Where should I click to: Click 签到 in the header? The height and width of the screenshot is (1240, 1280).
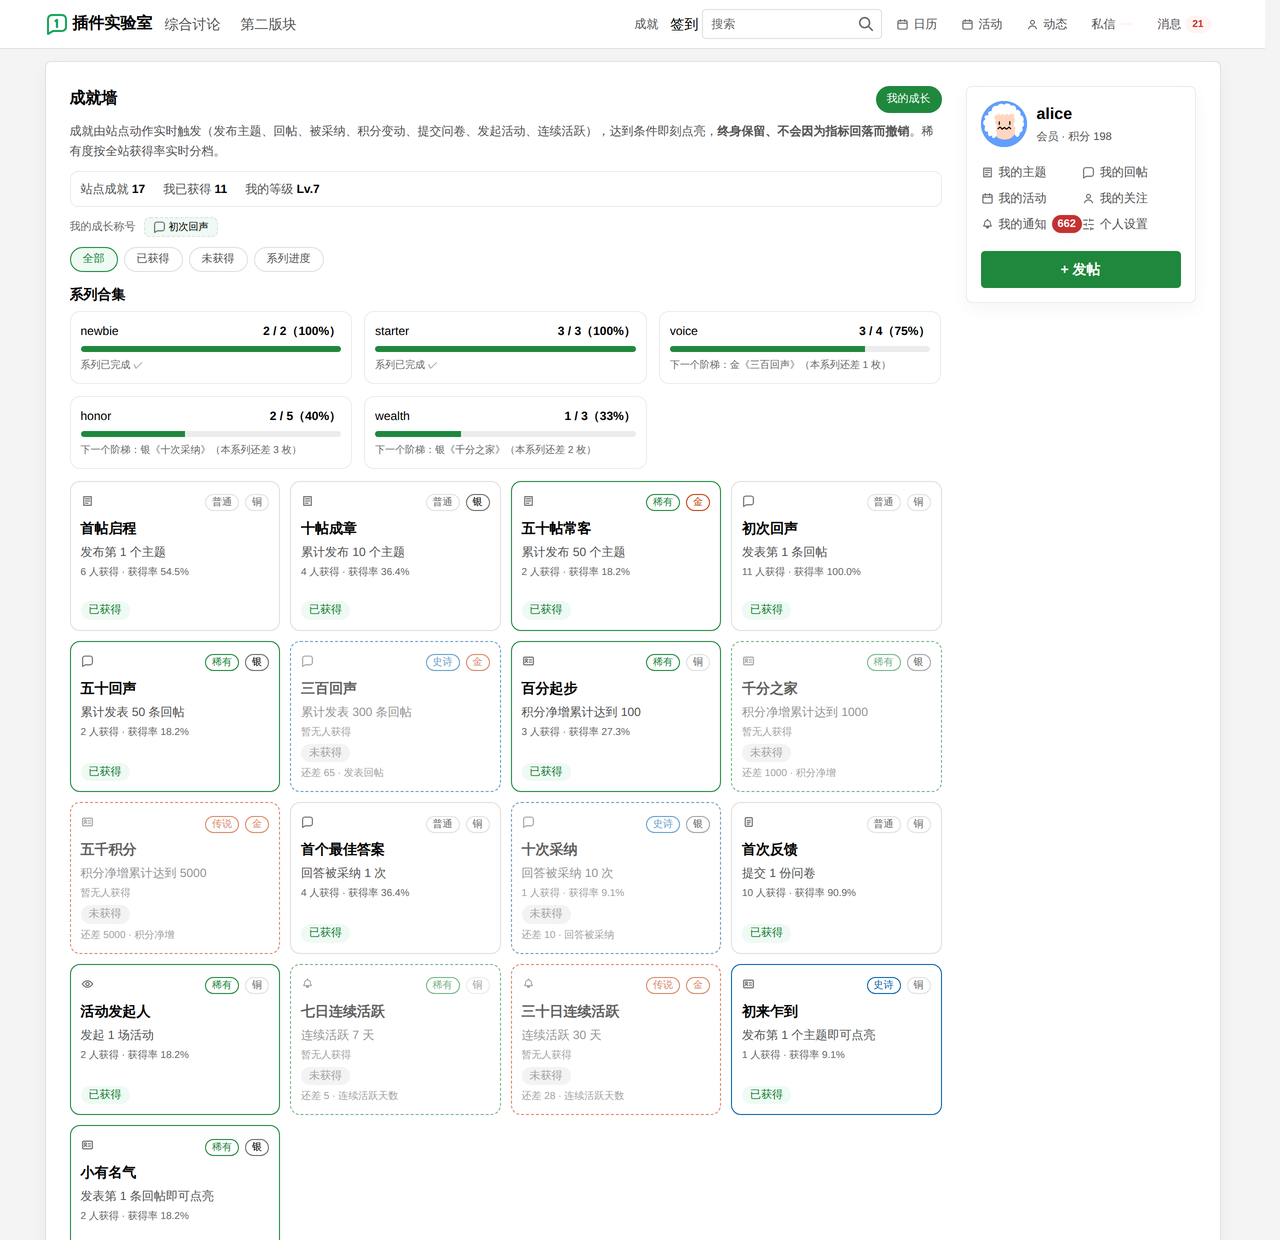click(x=684, y=24)
